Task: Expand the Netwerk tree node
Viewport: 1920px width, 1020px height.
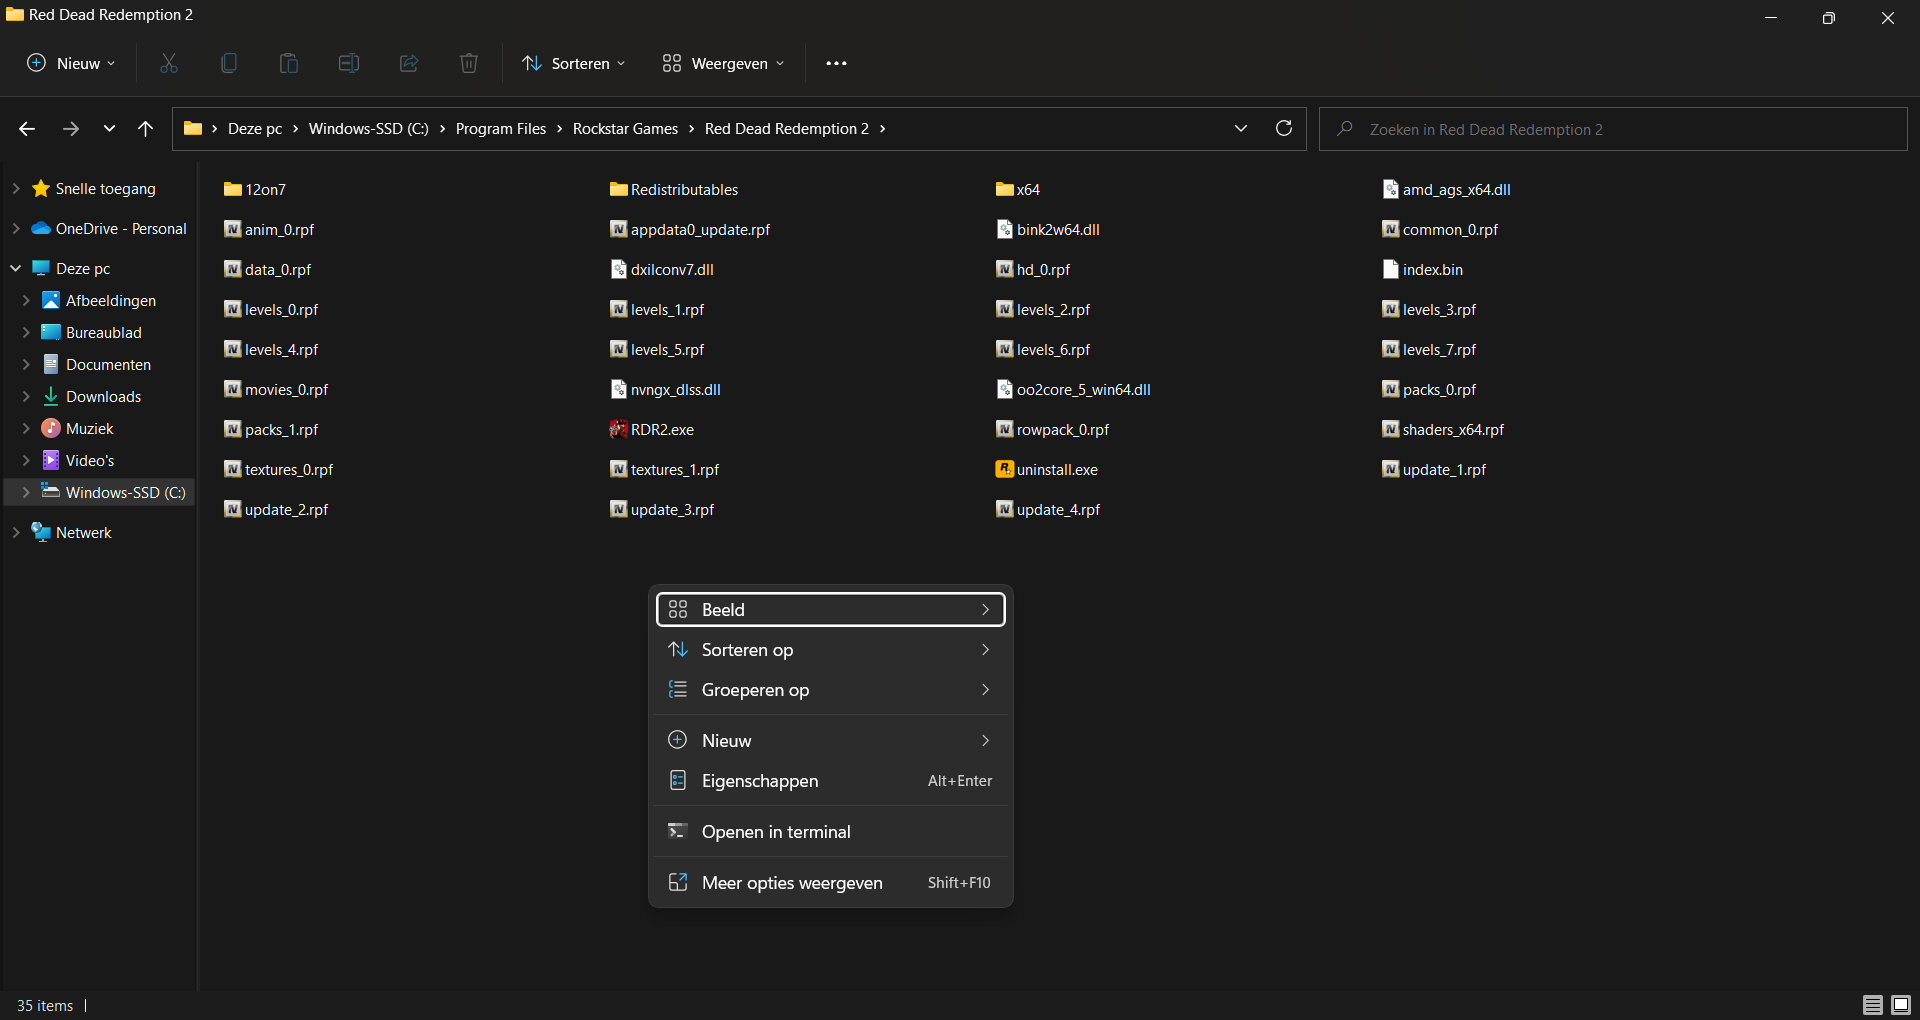Action: tap(16, 532)
